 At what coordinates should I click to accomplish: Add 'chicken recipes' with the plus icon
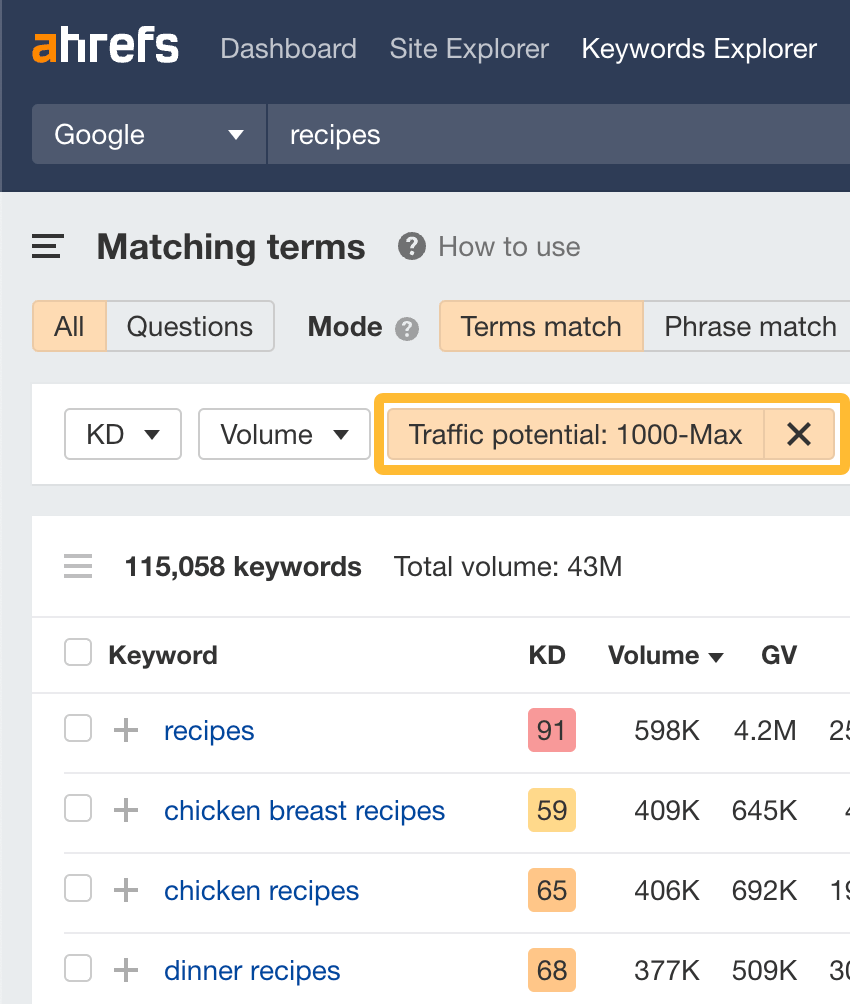124,890
